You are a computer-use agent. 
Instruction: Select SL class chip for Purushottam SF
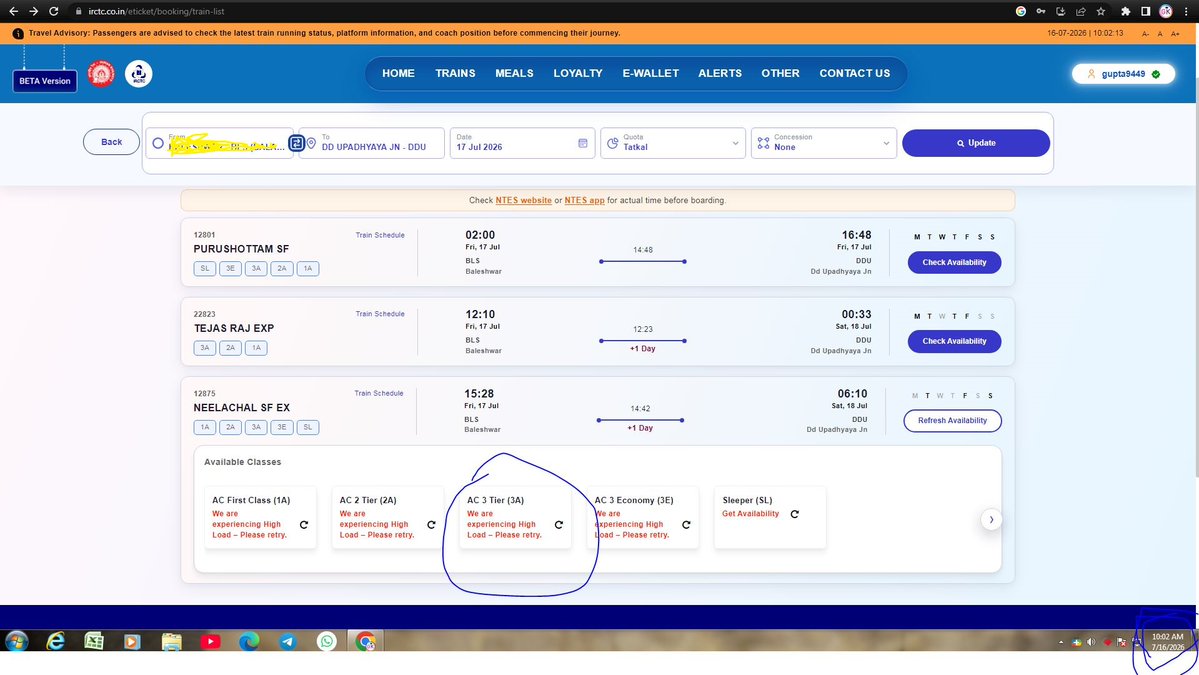point(204,268)
